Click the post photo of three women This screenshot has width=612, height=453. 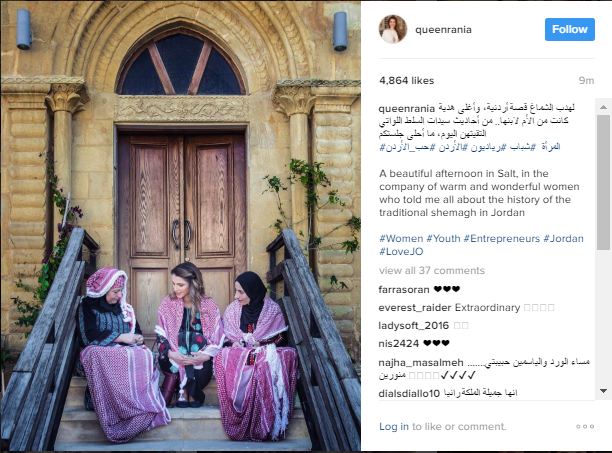pos(181,226)
